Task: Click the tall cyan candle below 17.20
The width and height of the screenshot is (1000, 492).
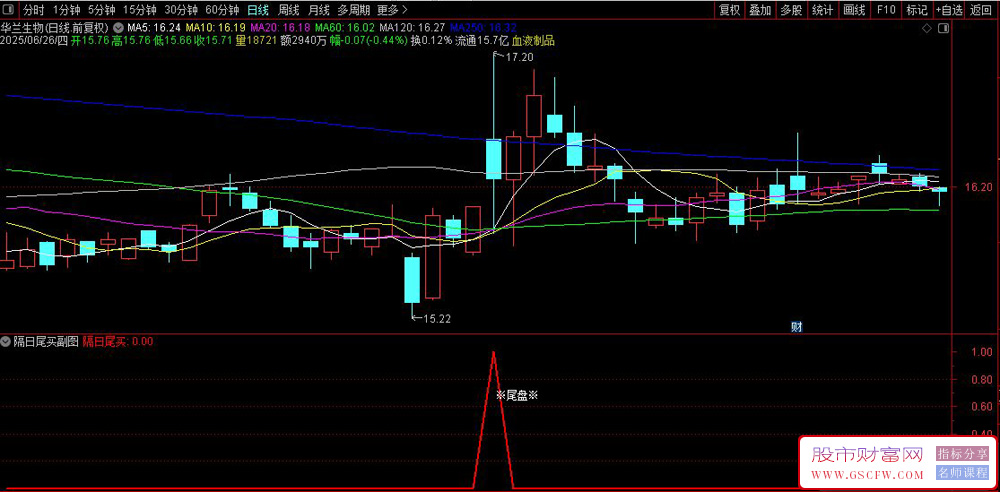Action: tap(493, 159)
